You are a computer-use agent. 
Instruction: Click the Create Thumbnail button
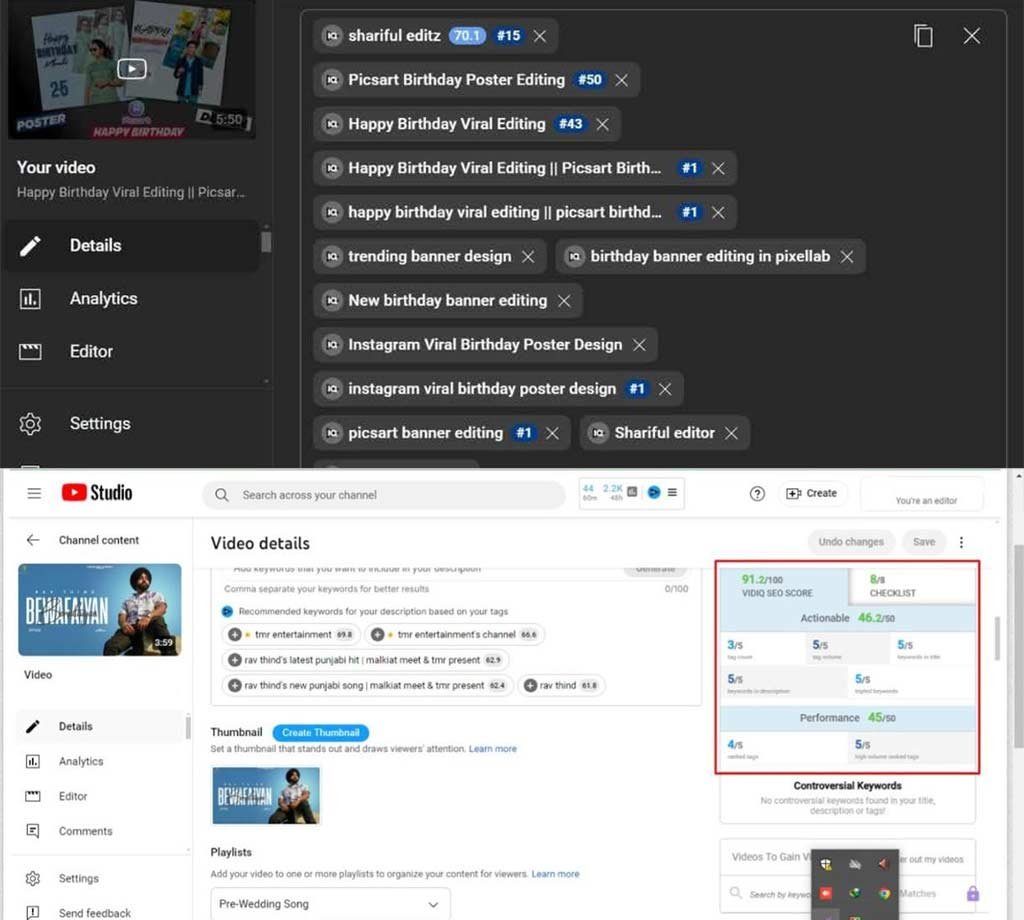pyautogui.click(x=321, y=733)
